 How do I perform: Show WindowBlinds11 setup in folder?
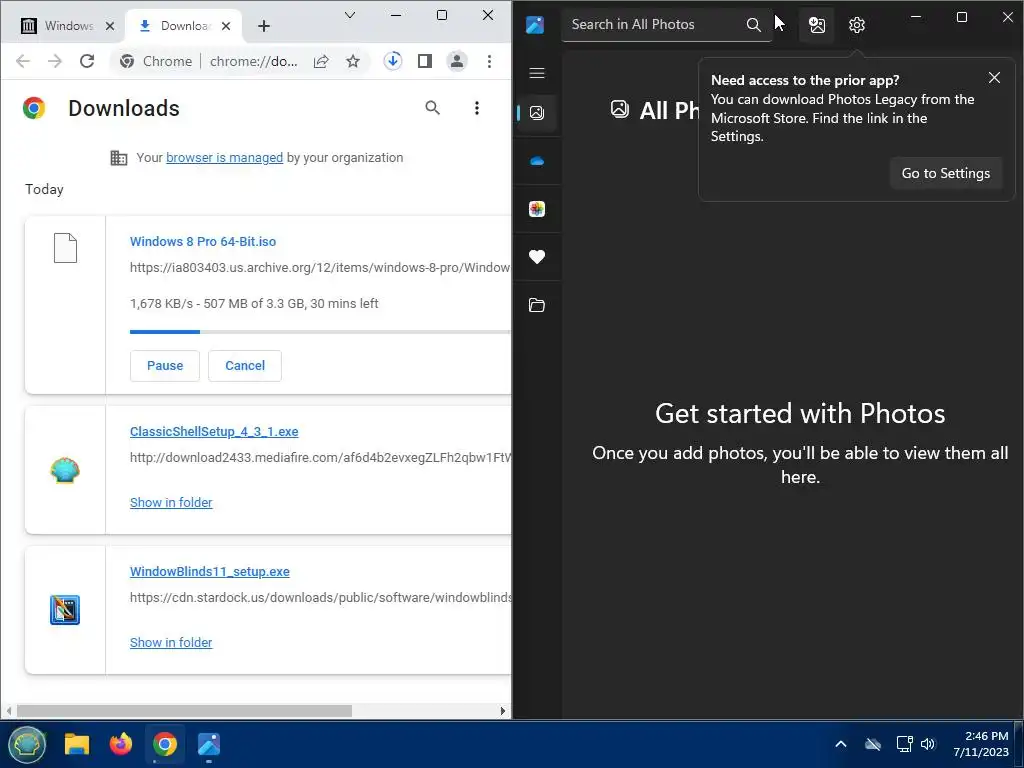click(x=171, y=643)
